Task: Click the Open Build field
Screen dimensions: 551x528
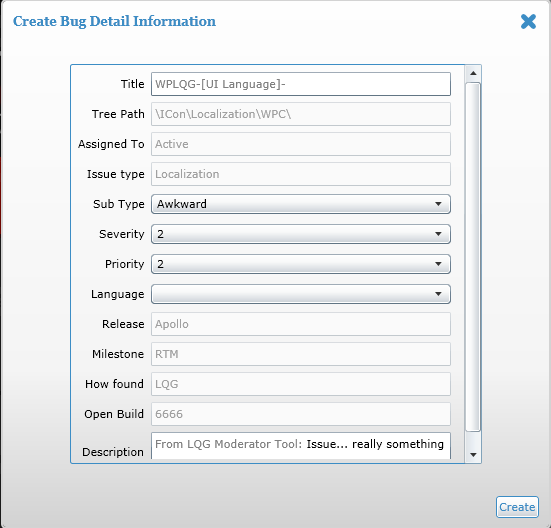Action: (x=301, y=414)
